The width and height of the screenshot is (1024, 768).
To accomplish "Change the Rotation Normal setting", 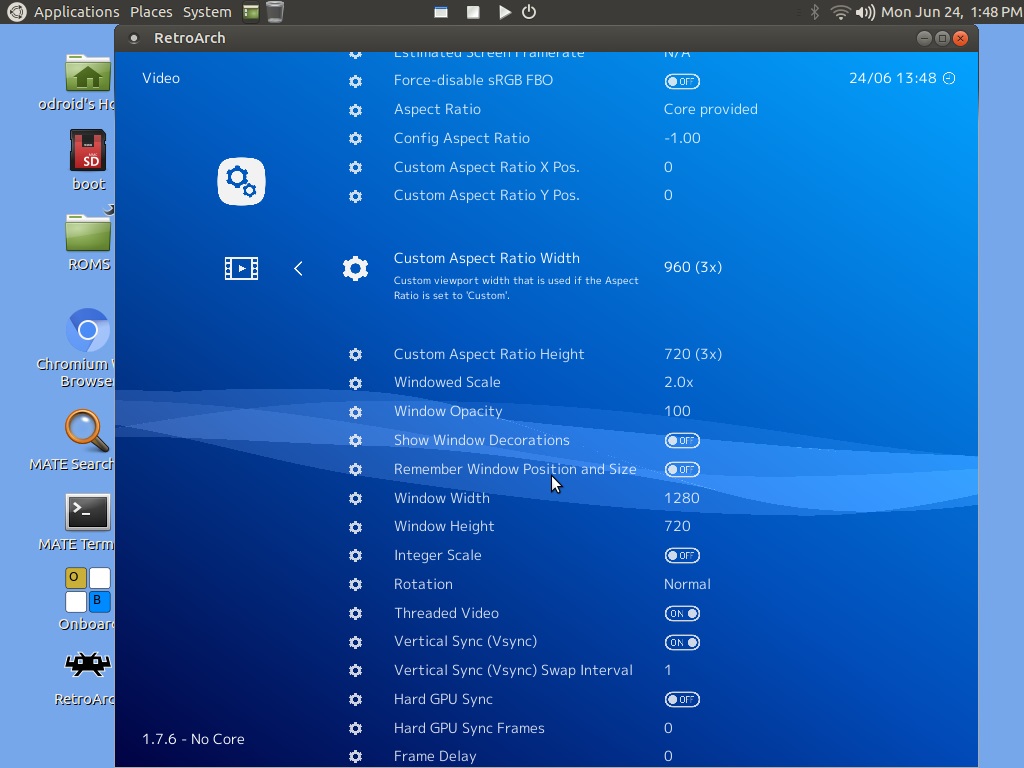I will 687,584.
